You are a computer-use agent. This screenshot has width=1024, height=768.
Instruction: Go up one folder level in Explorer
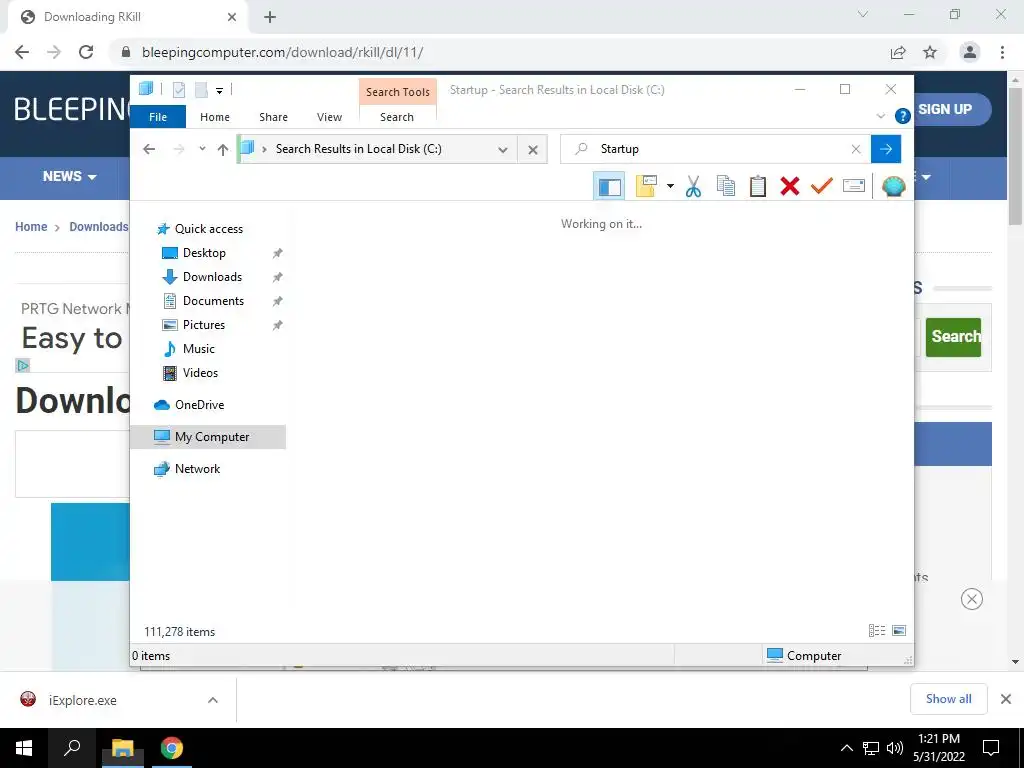tap(223, 150)
